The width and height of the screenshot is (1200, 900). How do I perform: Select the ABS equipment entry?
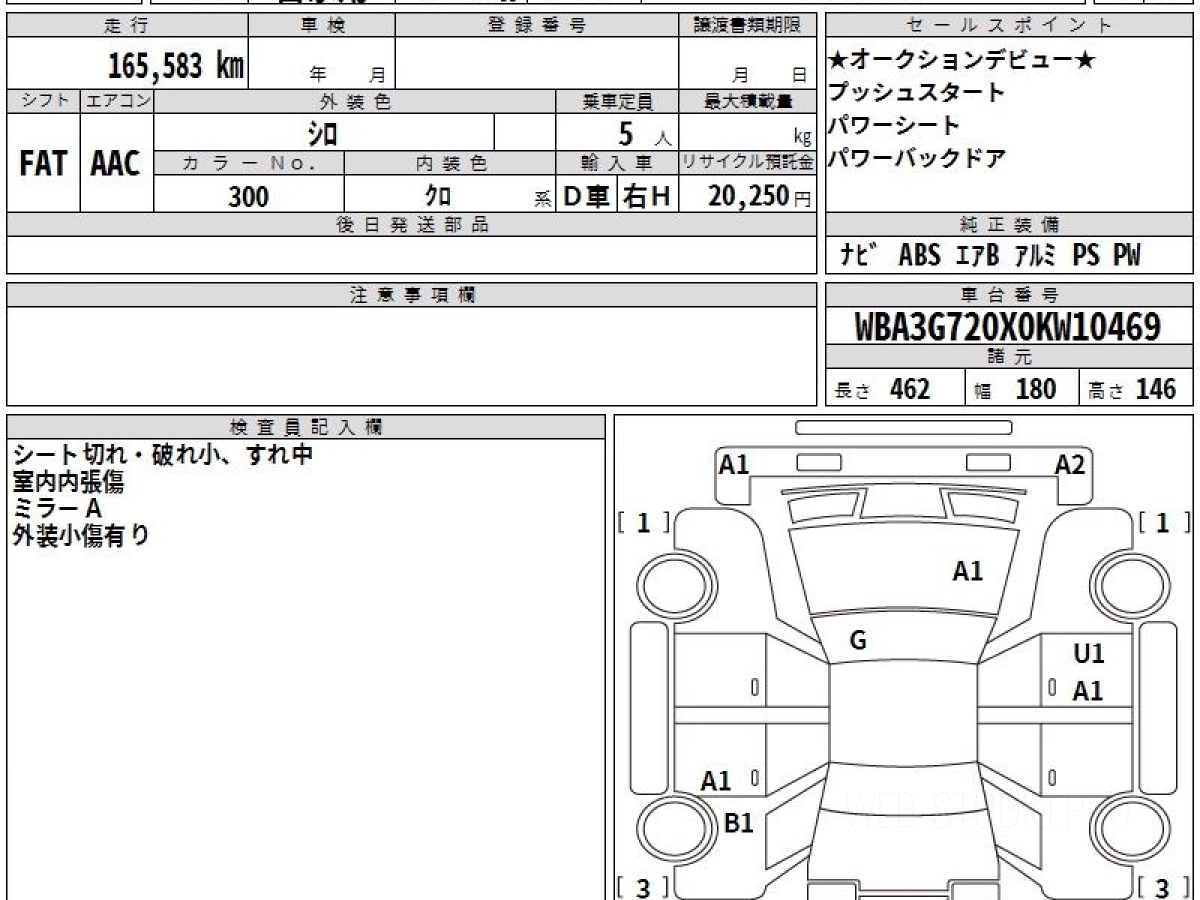point(919,256)
